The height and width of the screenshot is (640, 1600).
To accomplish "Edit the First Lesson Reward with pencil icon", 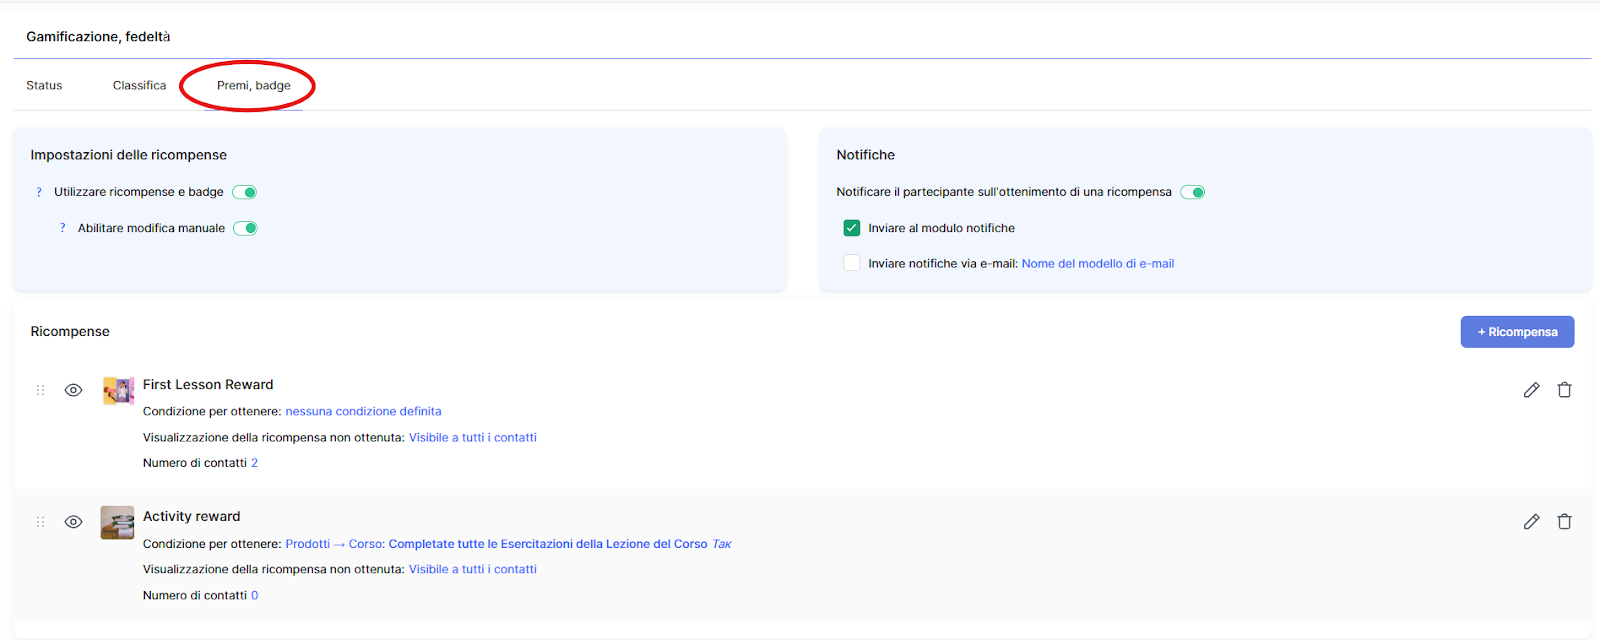I will pyautogui.click(x=1531, y=390).
